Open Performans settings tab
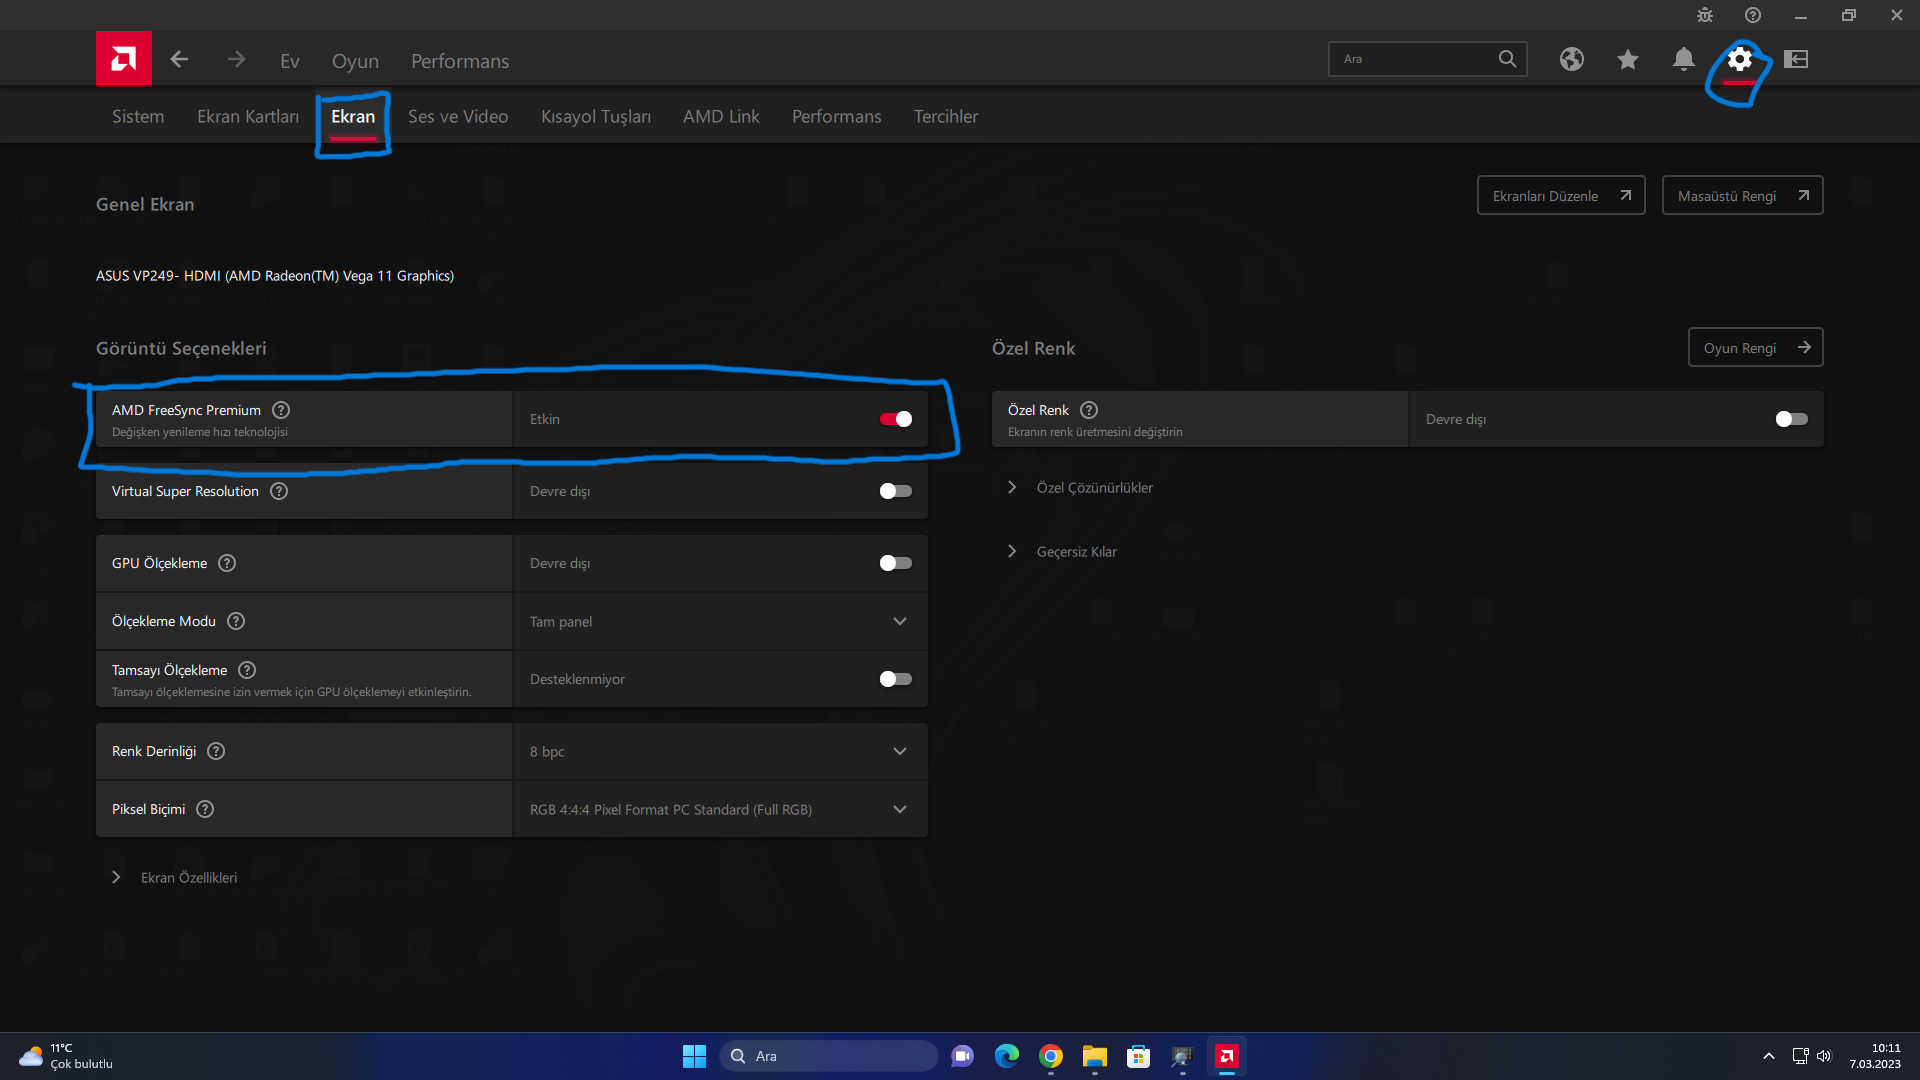1920x1080 pixels. pyautogui.click(x=837, y=116)
